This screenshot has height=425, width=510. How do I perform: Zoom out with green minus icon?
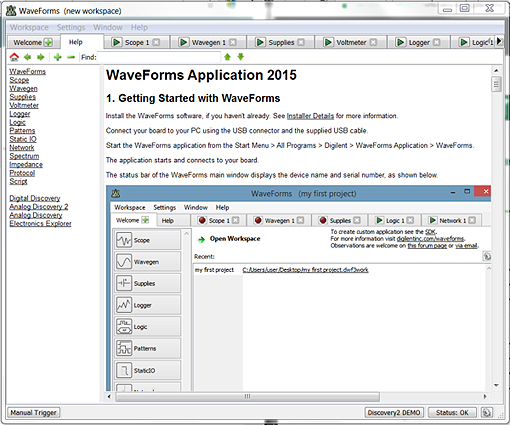pyautogui.click(x=71, y=57)
